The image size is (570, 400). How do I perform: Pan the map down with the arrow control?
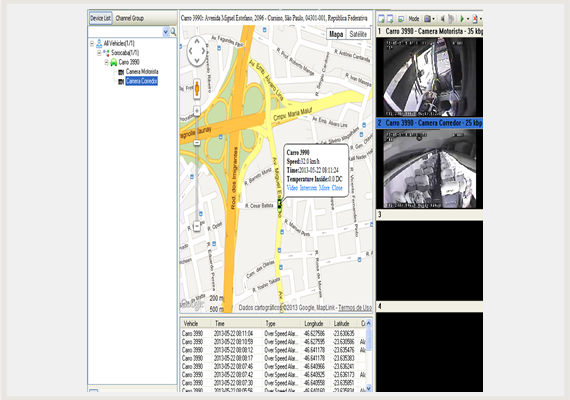point(197,61)
